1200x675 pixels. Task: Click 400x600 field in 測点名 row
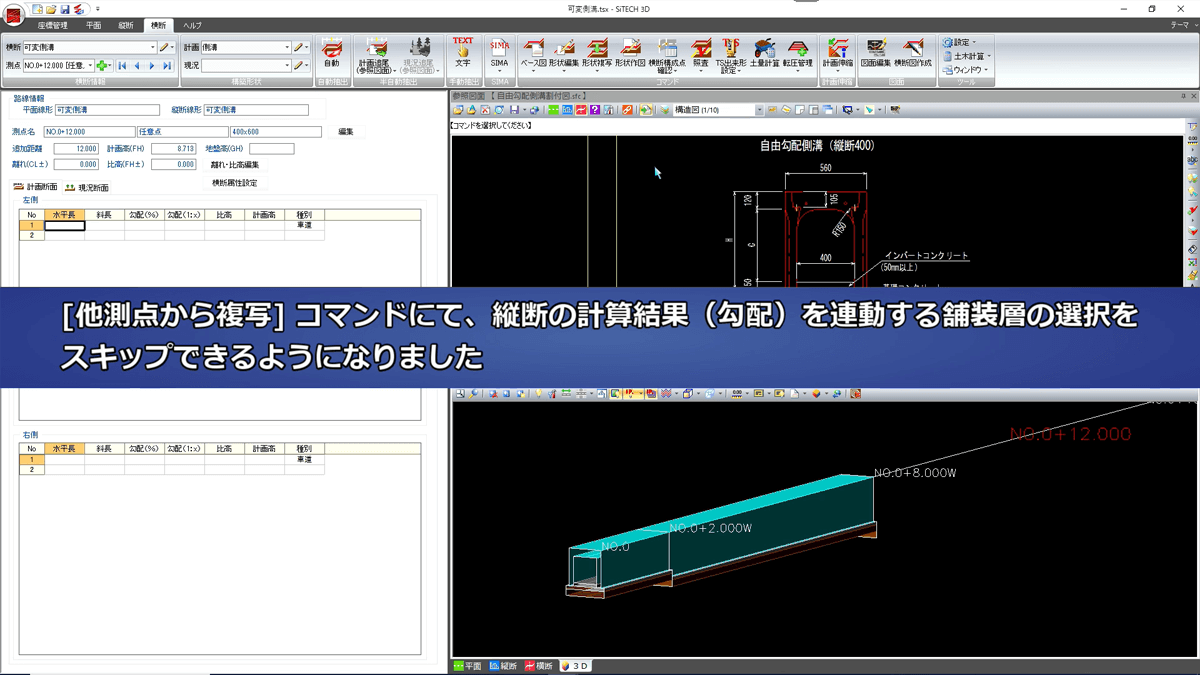click(276, 132)
